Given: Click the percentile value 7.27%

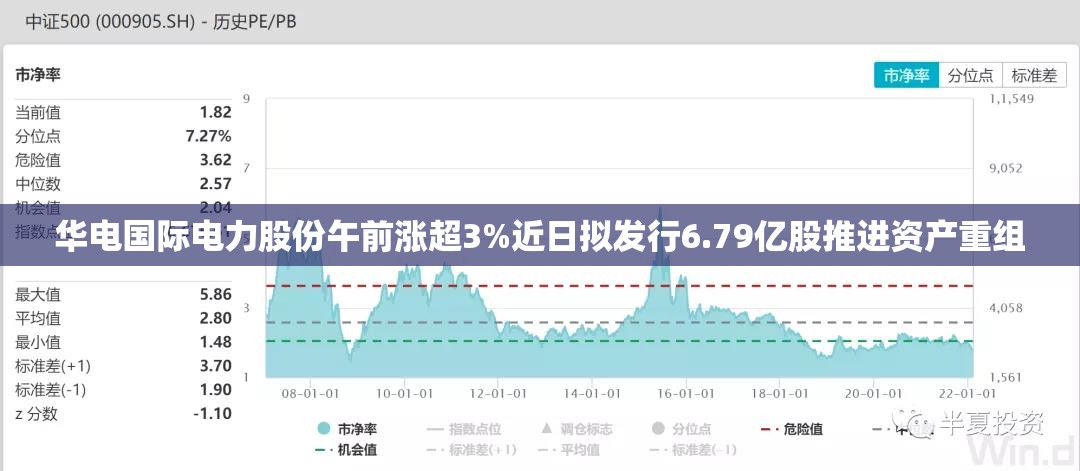Looking at the screenshot, I should (209, 136).
